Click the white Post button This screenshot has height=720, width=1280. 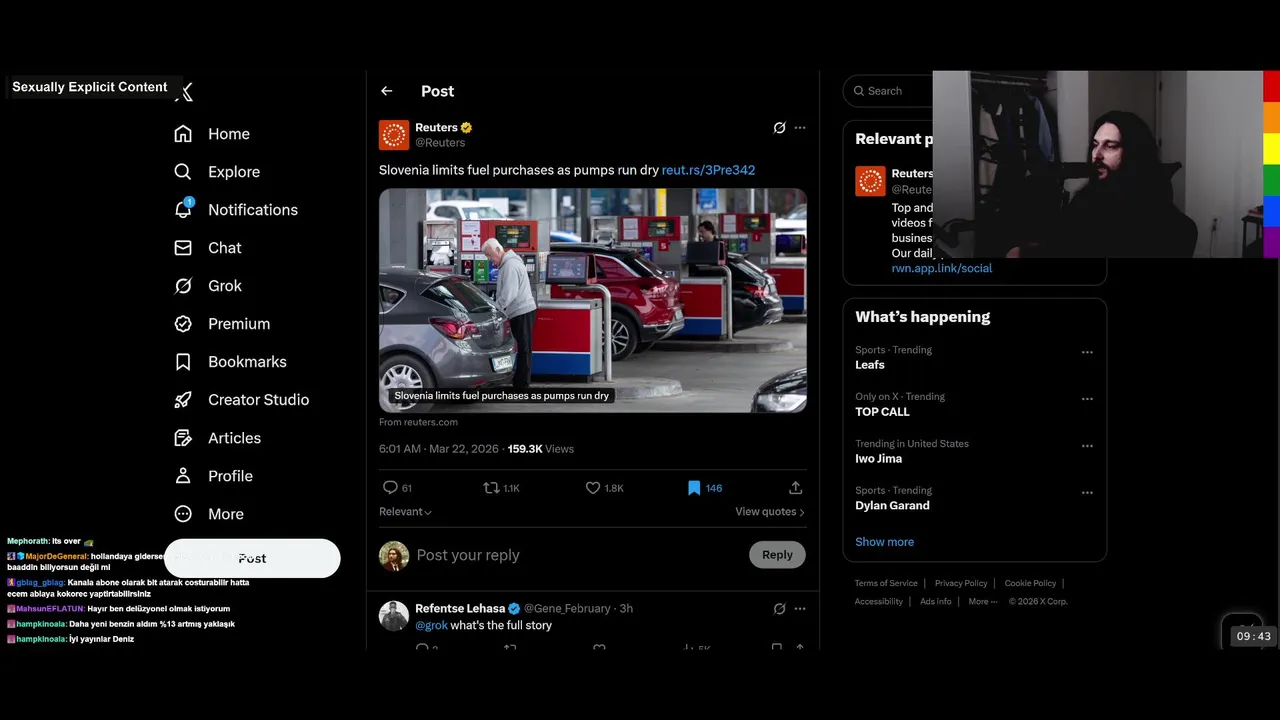(x=252, y=558)
